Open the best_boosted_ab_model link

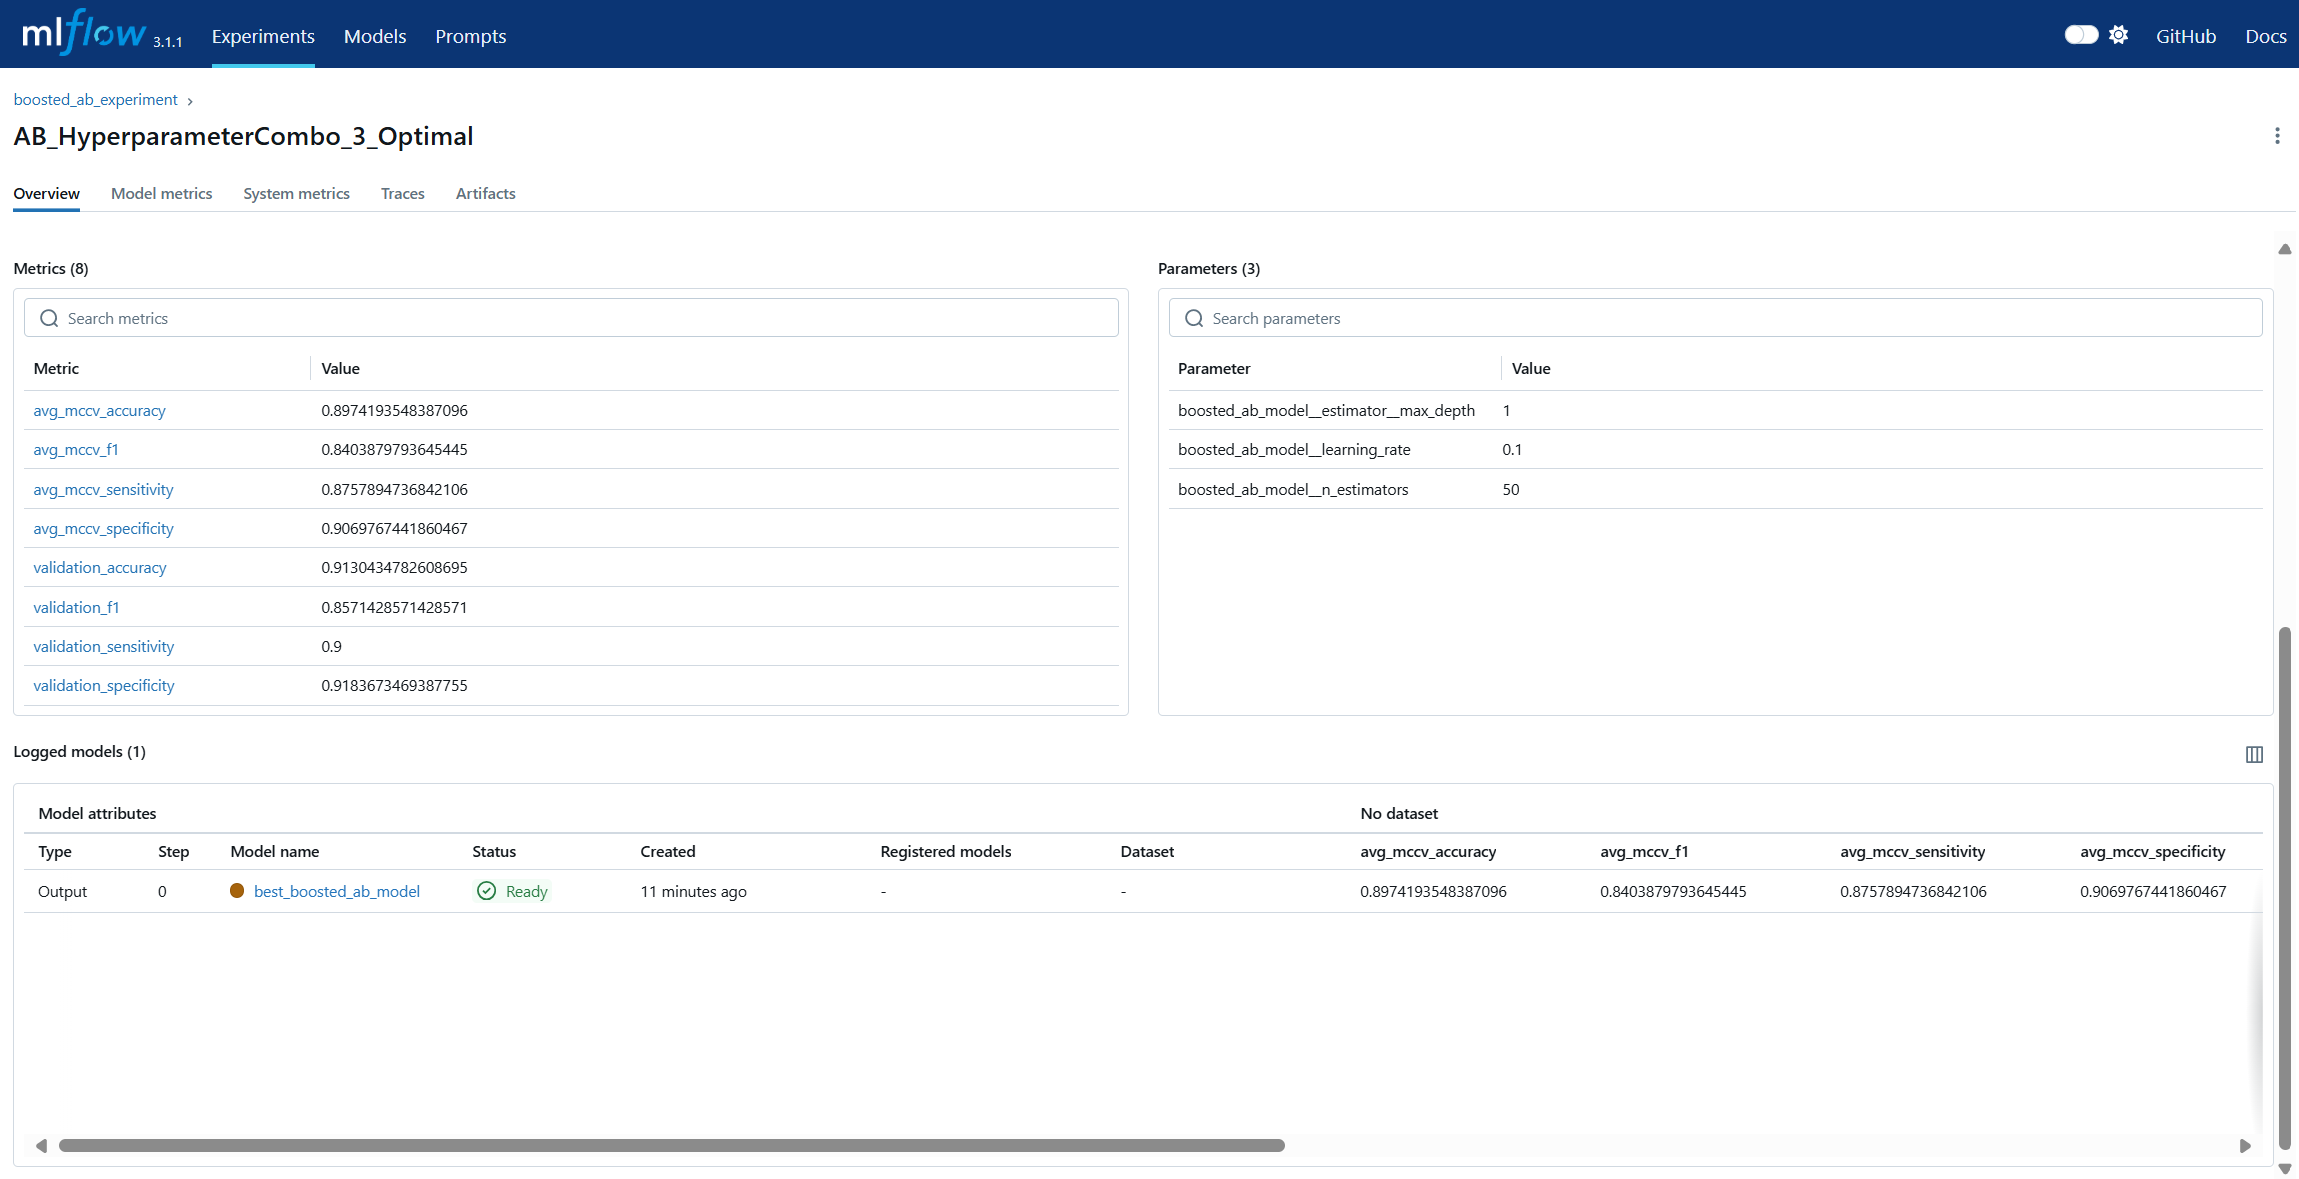tap(336, 891)
